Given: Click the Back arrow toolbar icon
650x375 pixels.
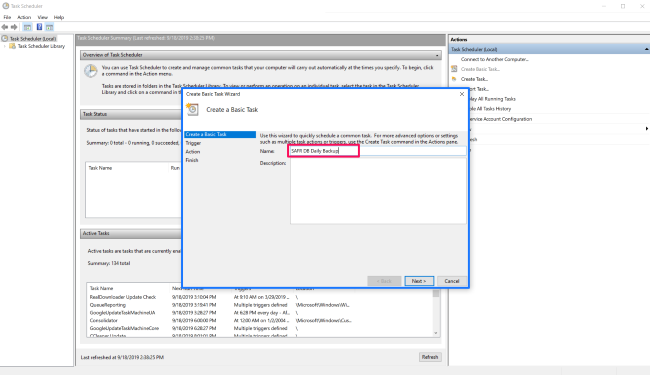Looking at the screenshot, I should pos(5,27).
